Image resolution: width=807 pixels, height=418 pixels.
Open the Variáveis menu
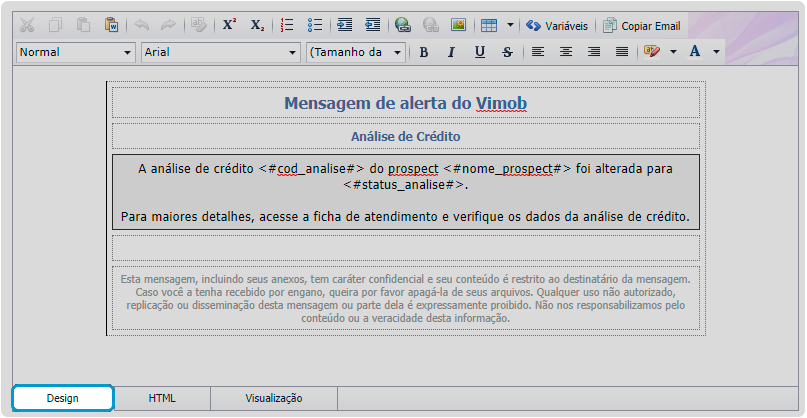point(557,26)
